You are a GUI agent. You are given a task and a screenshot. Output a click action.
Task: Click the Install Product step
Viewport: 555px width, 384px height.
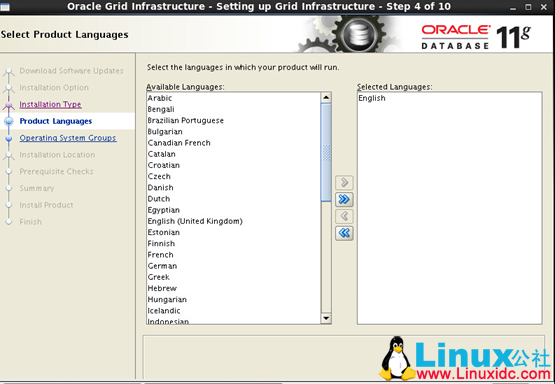pyautogui.click(x=46, y=205)
